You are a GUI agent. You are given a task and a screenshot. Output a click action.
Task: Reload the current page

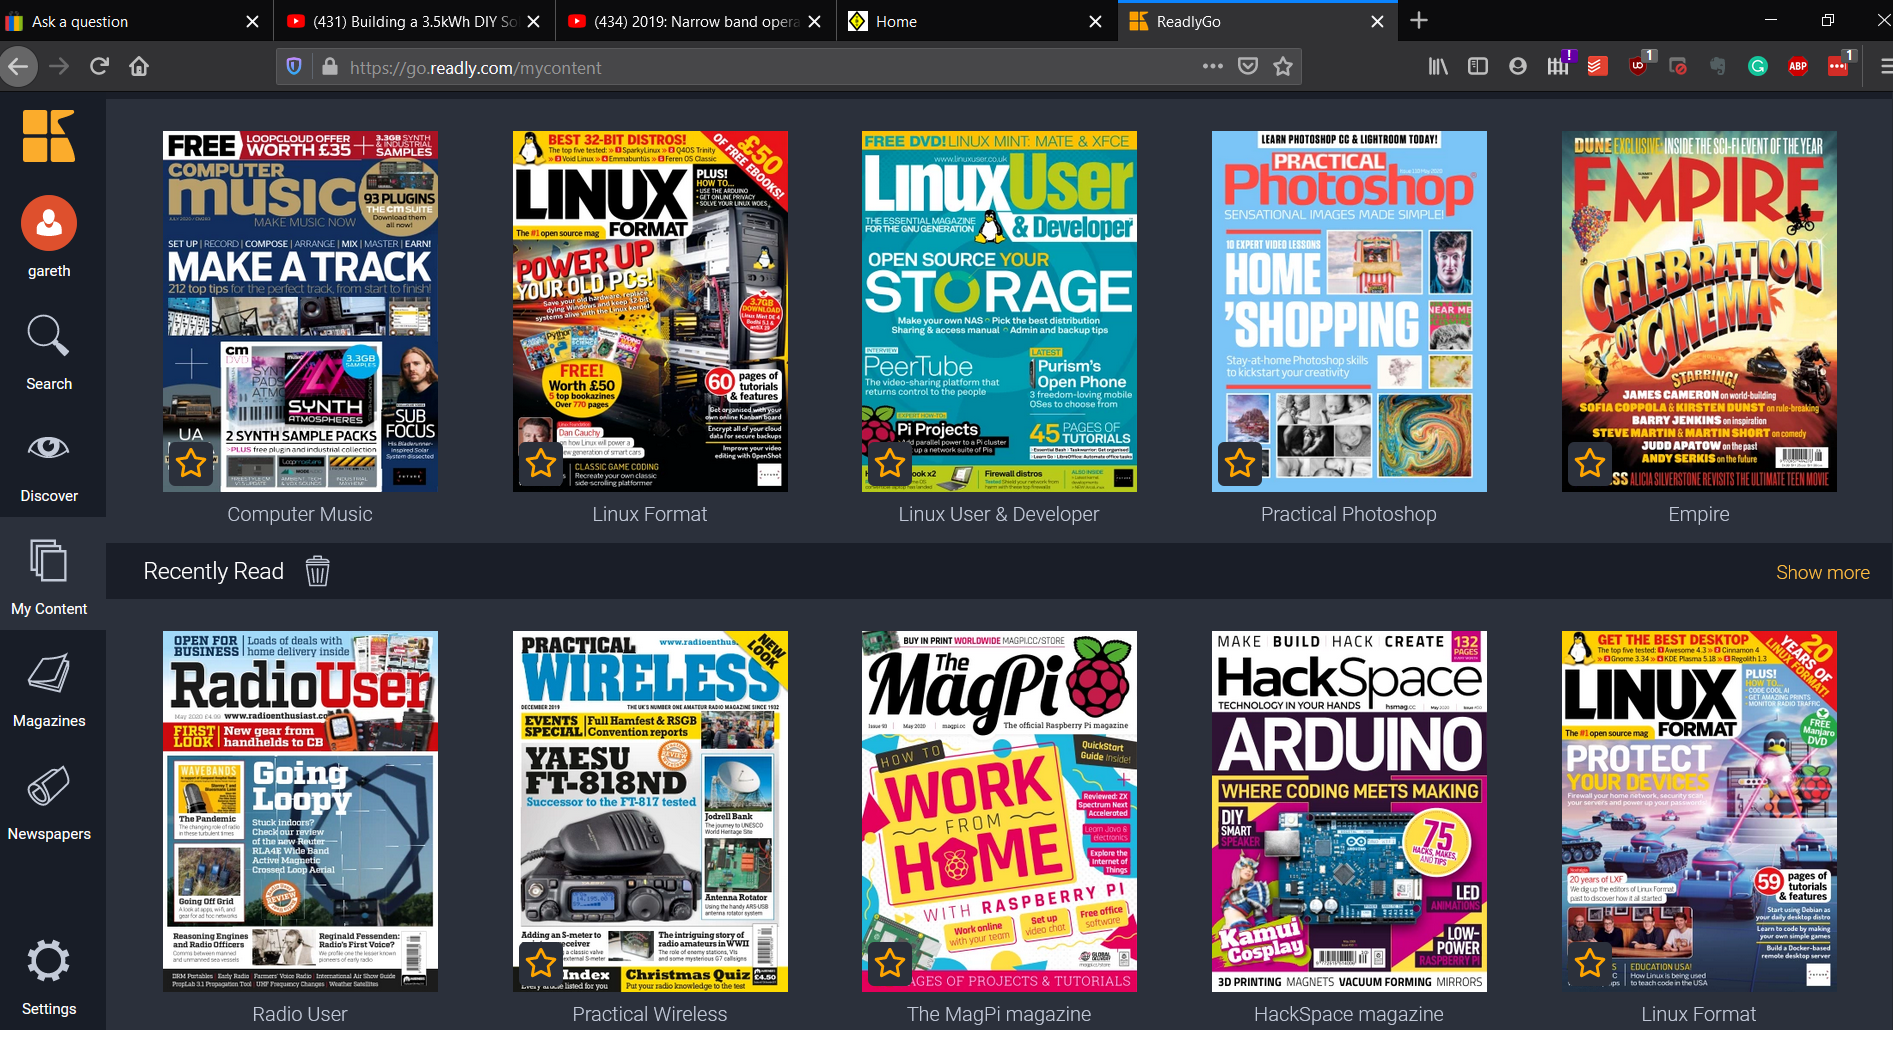point(99,67)
